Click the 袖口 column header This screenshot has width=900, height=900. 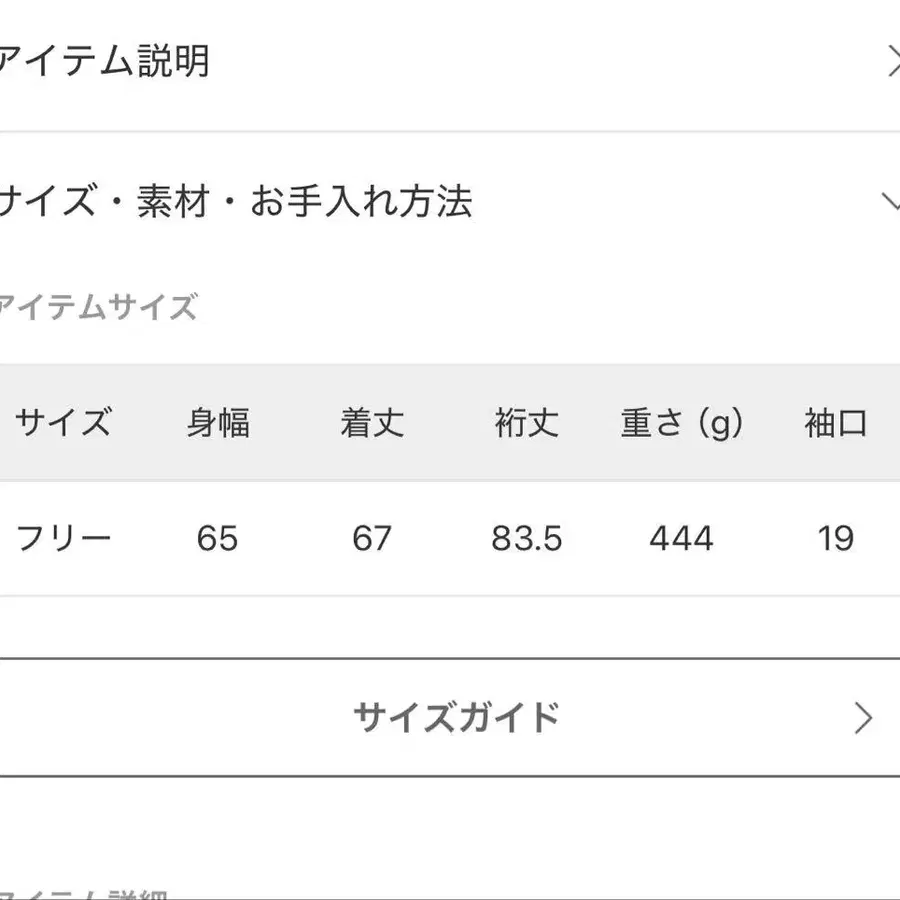(x=838, y=423)
